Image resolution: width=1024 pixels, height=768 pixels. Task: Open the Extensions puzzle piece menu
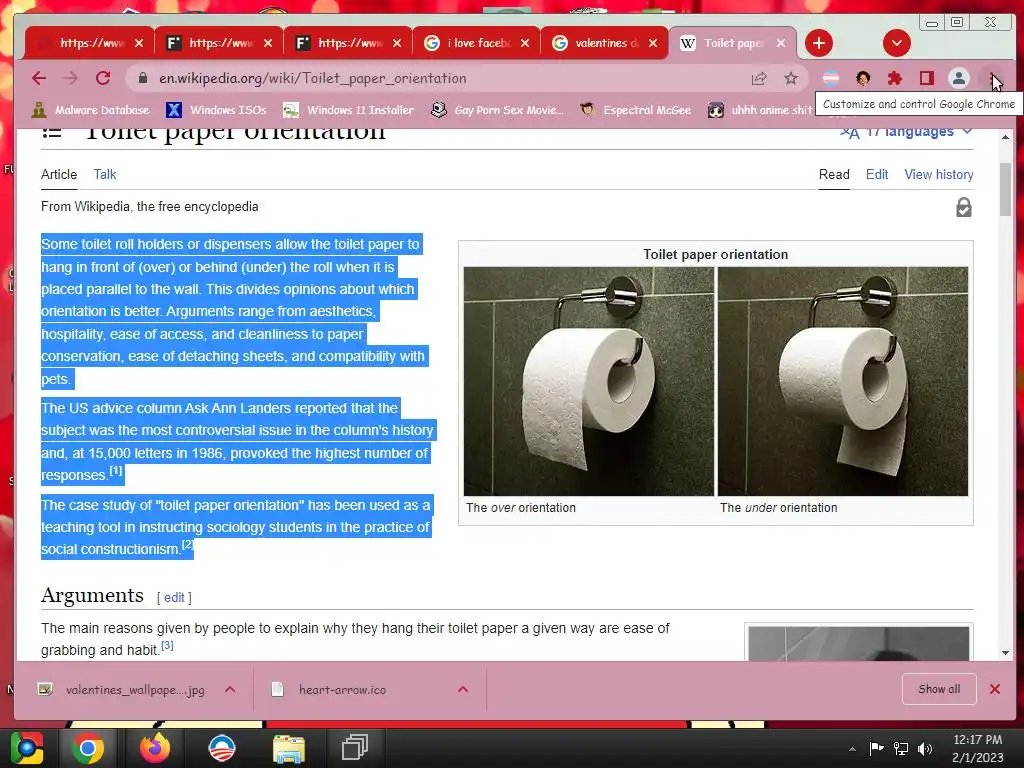pos(895,79)
